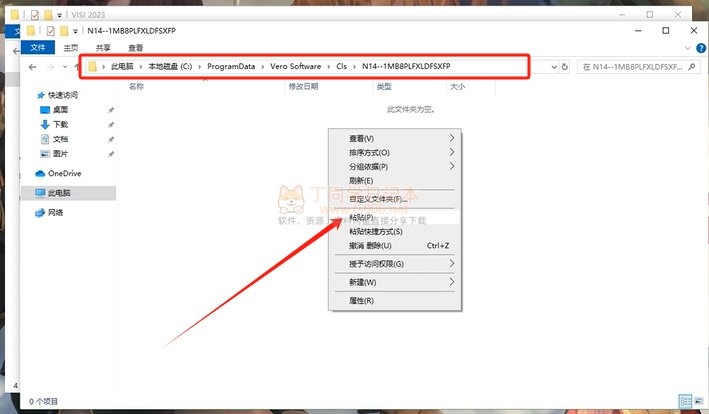Viewport: 709px width, 414px height.
Task: Click the new folder icon in title bar toolbar
Action: (x=64, y=31)
